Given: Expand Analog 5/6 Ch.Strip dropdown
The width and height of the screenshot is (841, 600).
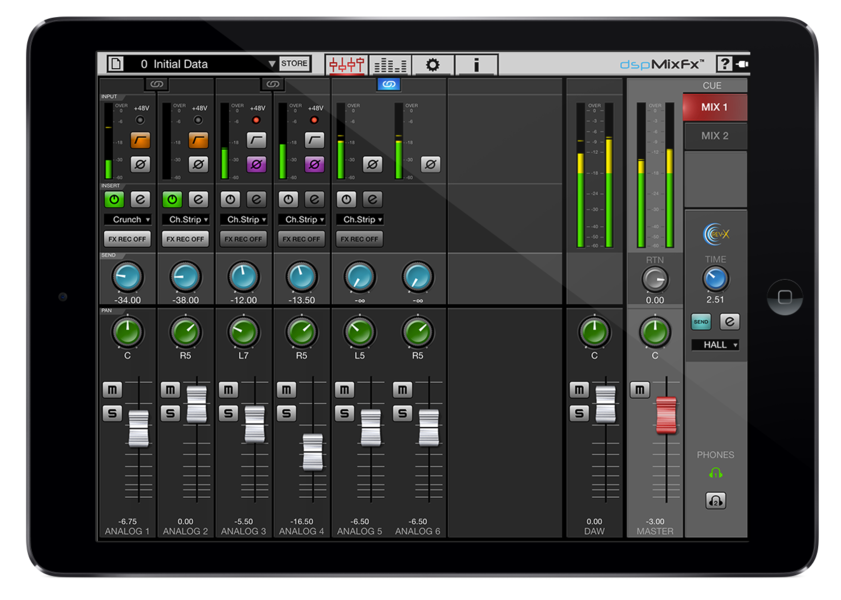Looking at the screenshot, I should 359,219.
